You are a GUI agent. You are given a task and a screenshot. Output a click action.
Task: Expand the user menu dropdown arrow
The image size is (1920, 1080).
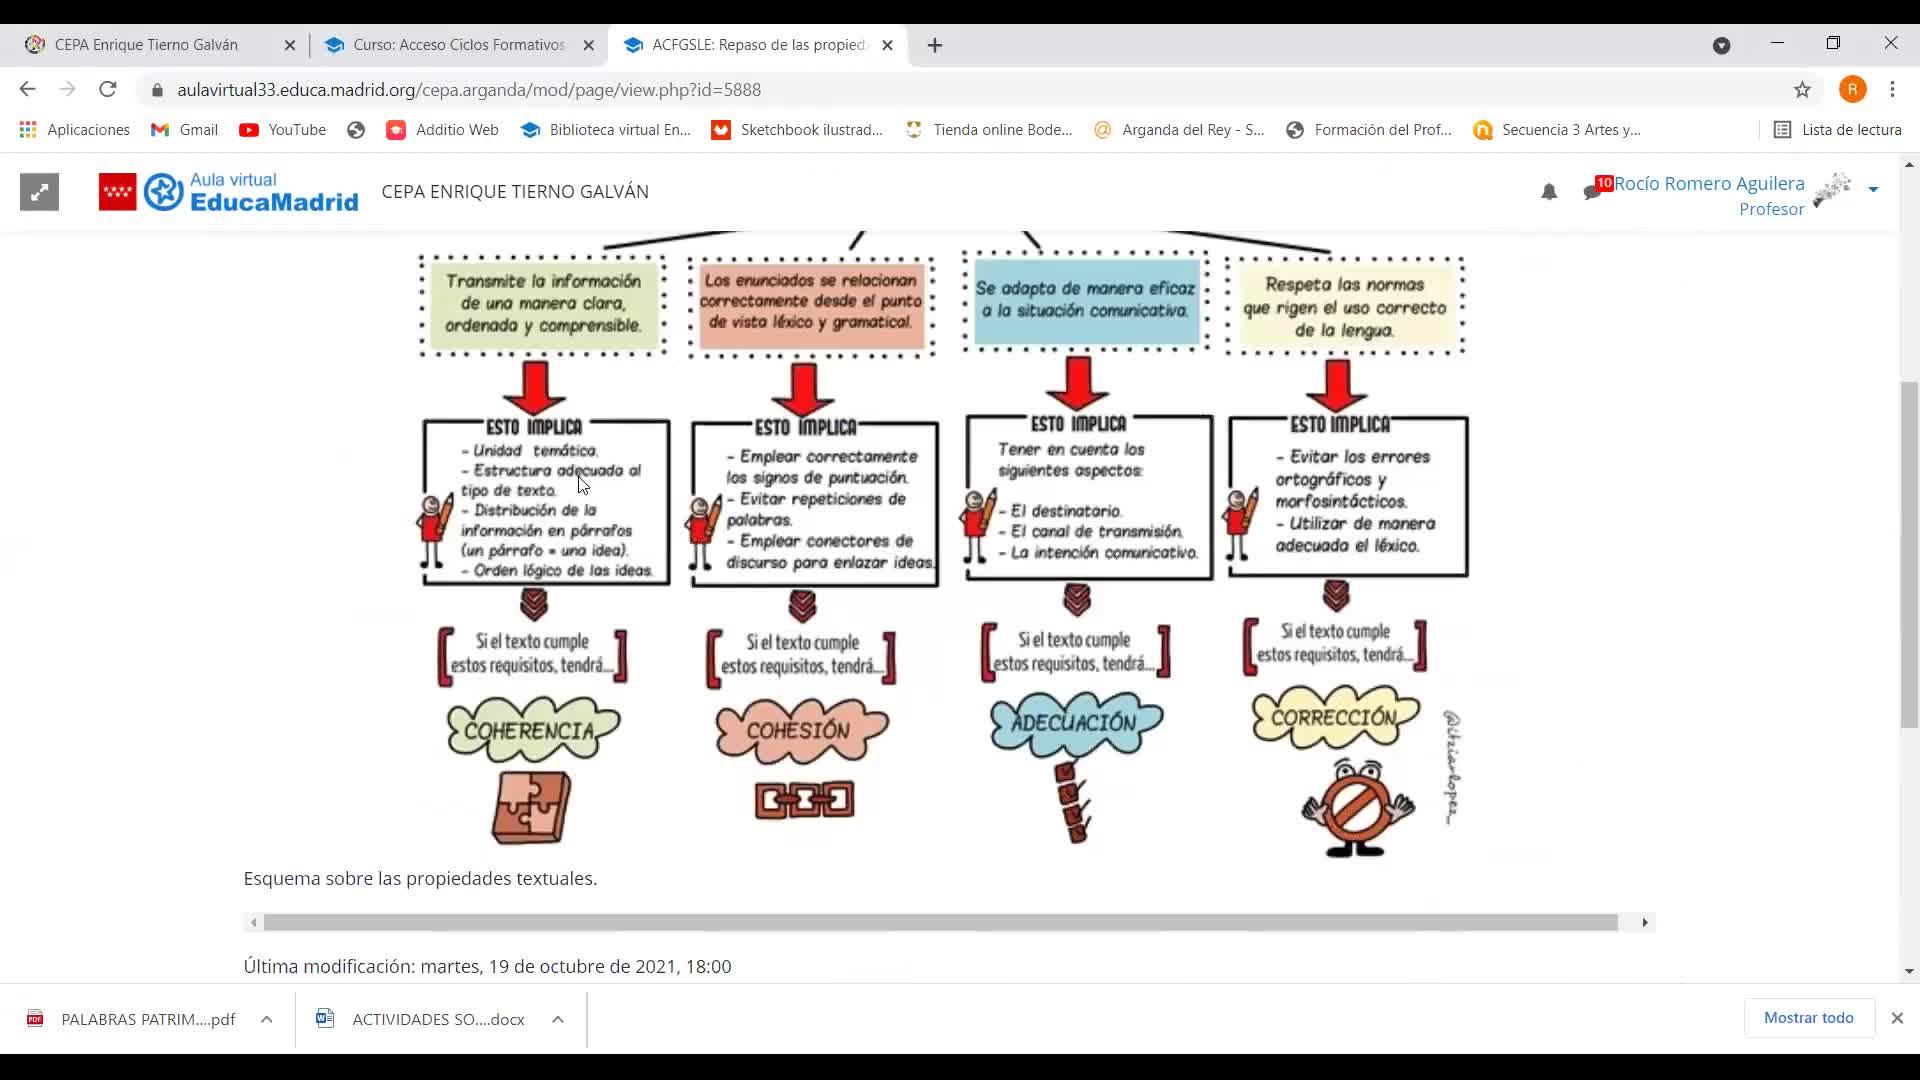(1873, 189)
